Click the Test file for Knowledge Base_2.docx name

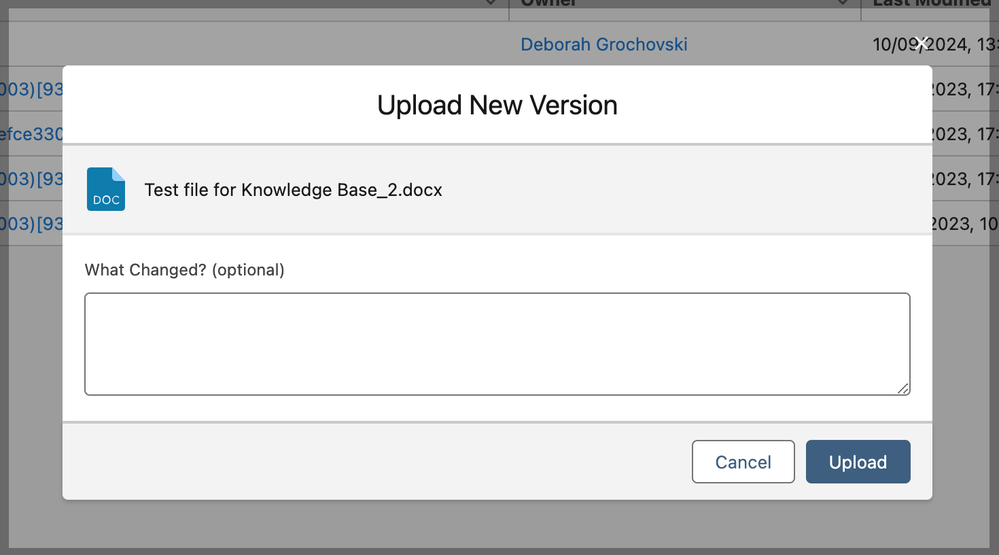[x=293, y=190]
